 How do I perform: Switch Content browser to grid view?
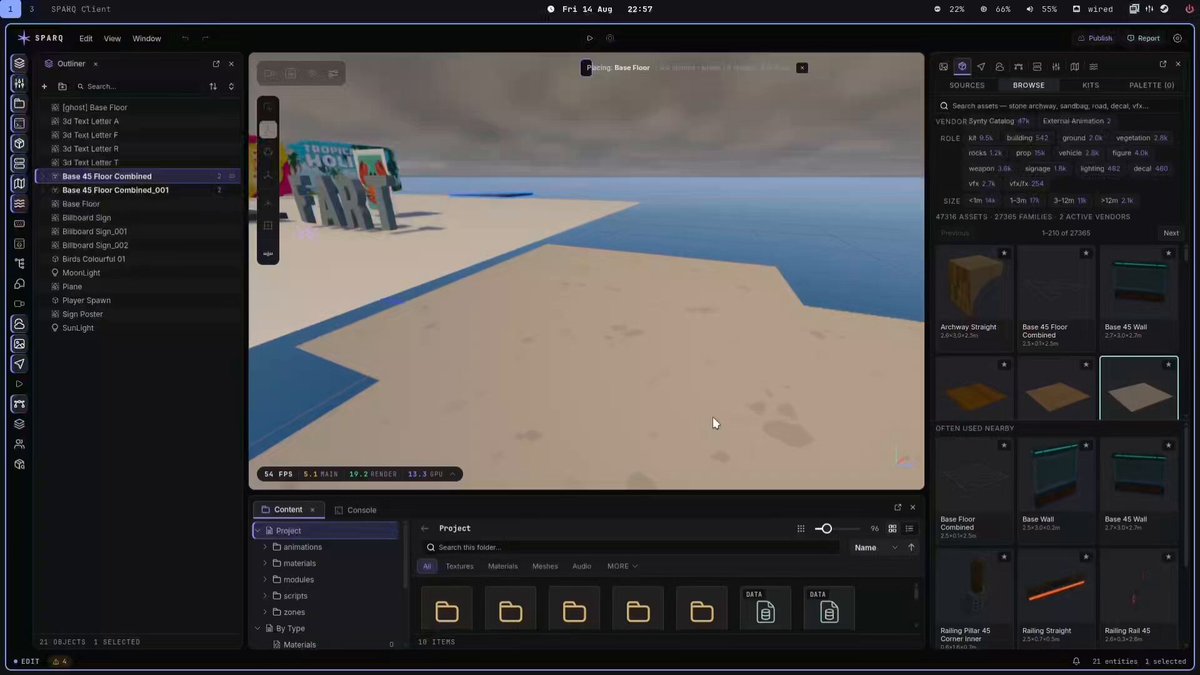[x=893, y=528]
